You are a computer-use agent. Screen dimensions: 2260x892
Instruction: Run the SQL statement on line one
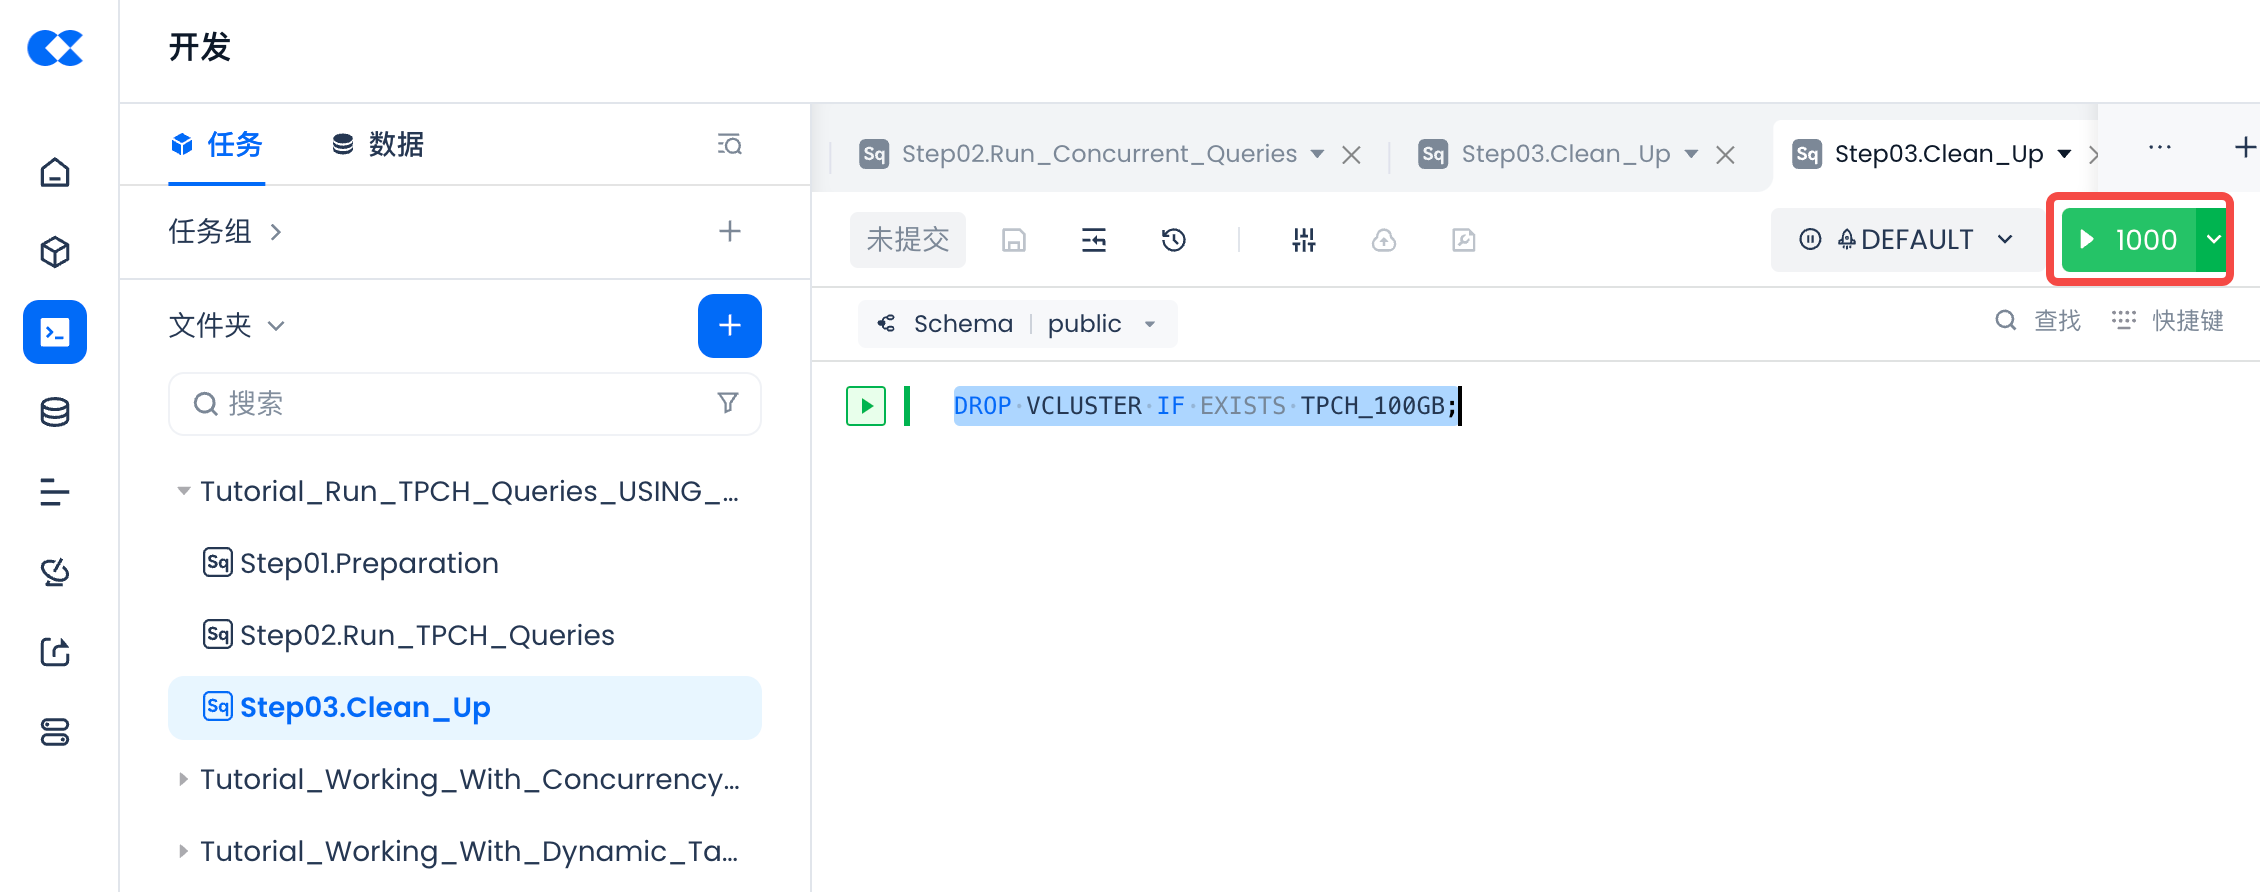click(866, 406)
